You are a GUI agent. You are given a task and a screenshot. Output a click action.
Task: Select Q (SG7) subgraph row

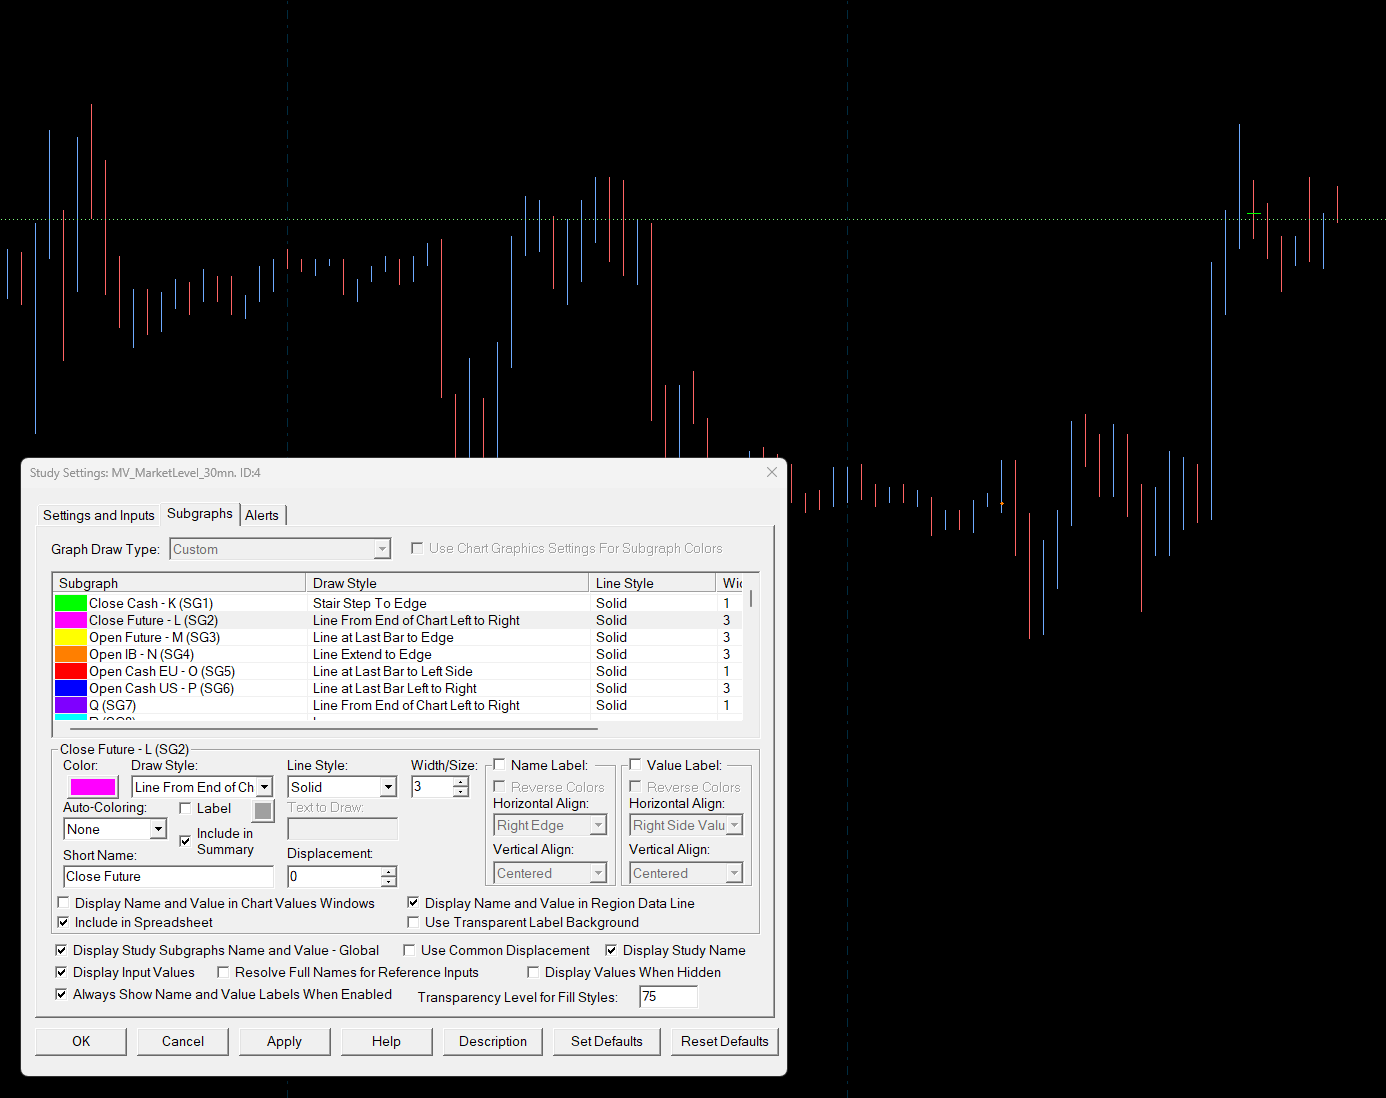tap(400, 705)
